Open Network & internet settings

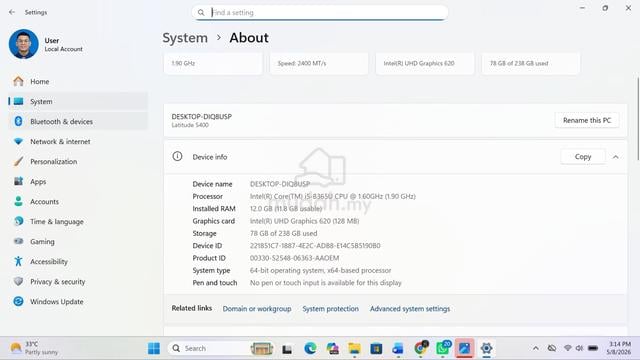pyautogui.click(x=78, y=142)
